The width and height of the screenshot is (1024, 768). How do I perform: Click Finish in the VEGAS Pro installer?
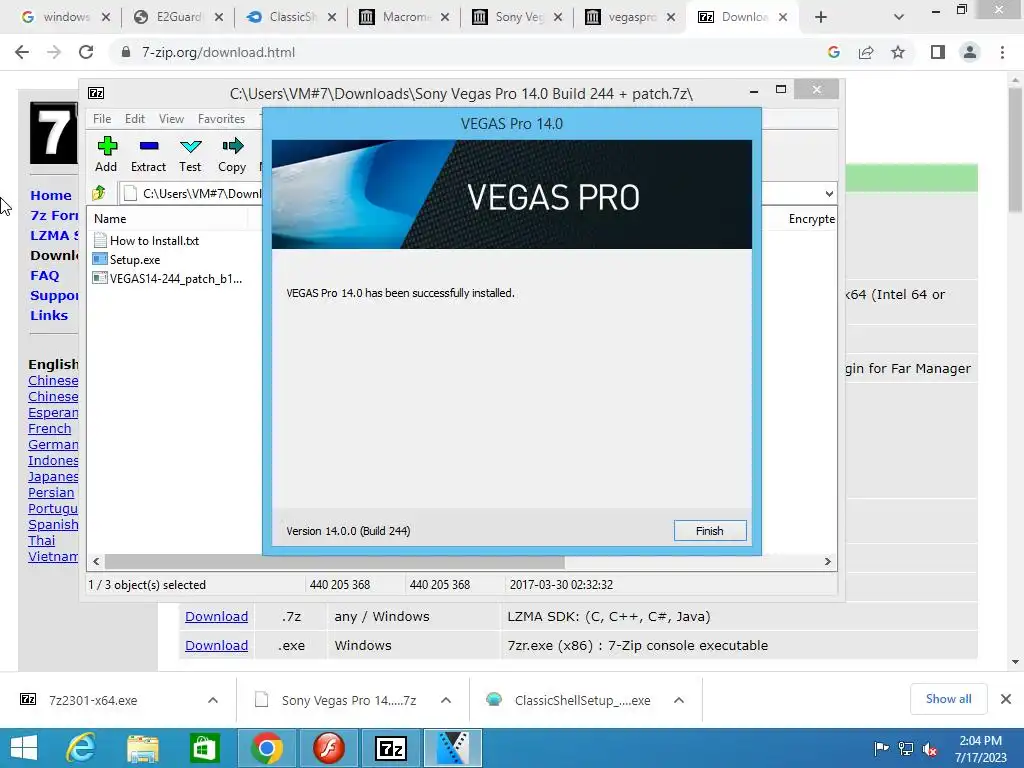[x=710, y=531]
